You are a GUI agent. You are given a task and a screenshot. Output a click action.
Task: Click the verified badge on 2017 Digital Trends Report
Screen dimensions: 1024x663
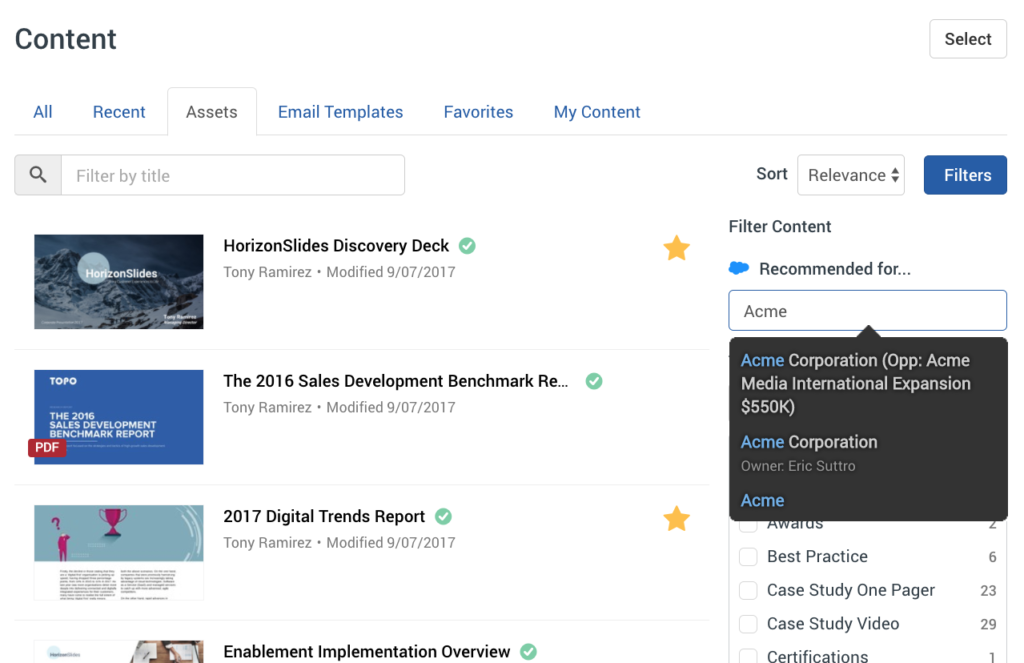[443, 516]
